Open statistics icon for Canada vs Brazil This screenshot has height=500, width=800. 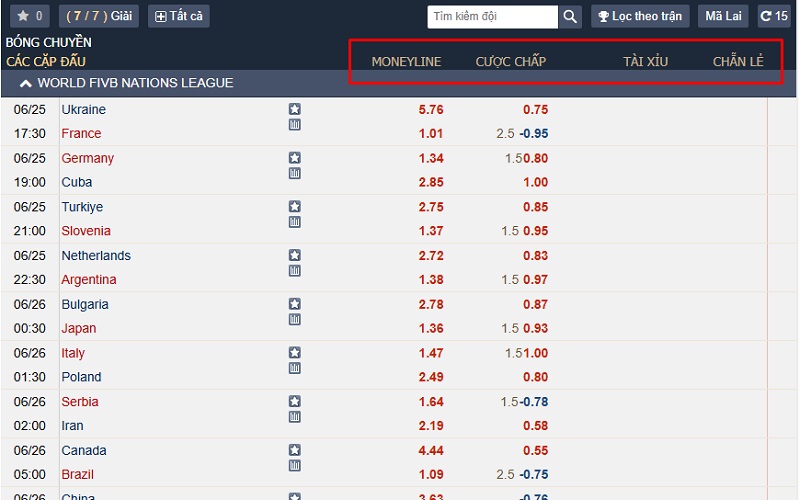[294, 466]
